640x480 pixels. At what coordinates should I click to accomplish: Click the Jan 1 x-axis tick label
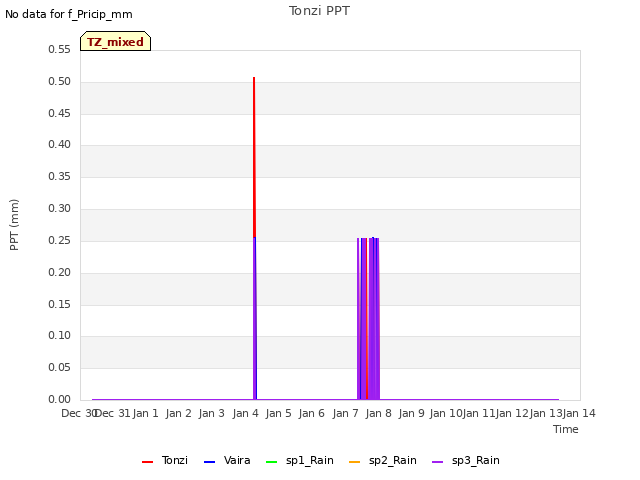click(x=145, y=413)
